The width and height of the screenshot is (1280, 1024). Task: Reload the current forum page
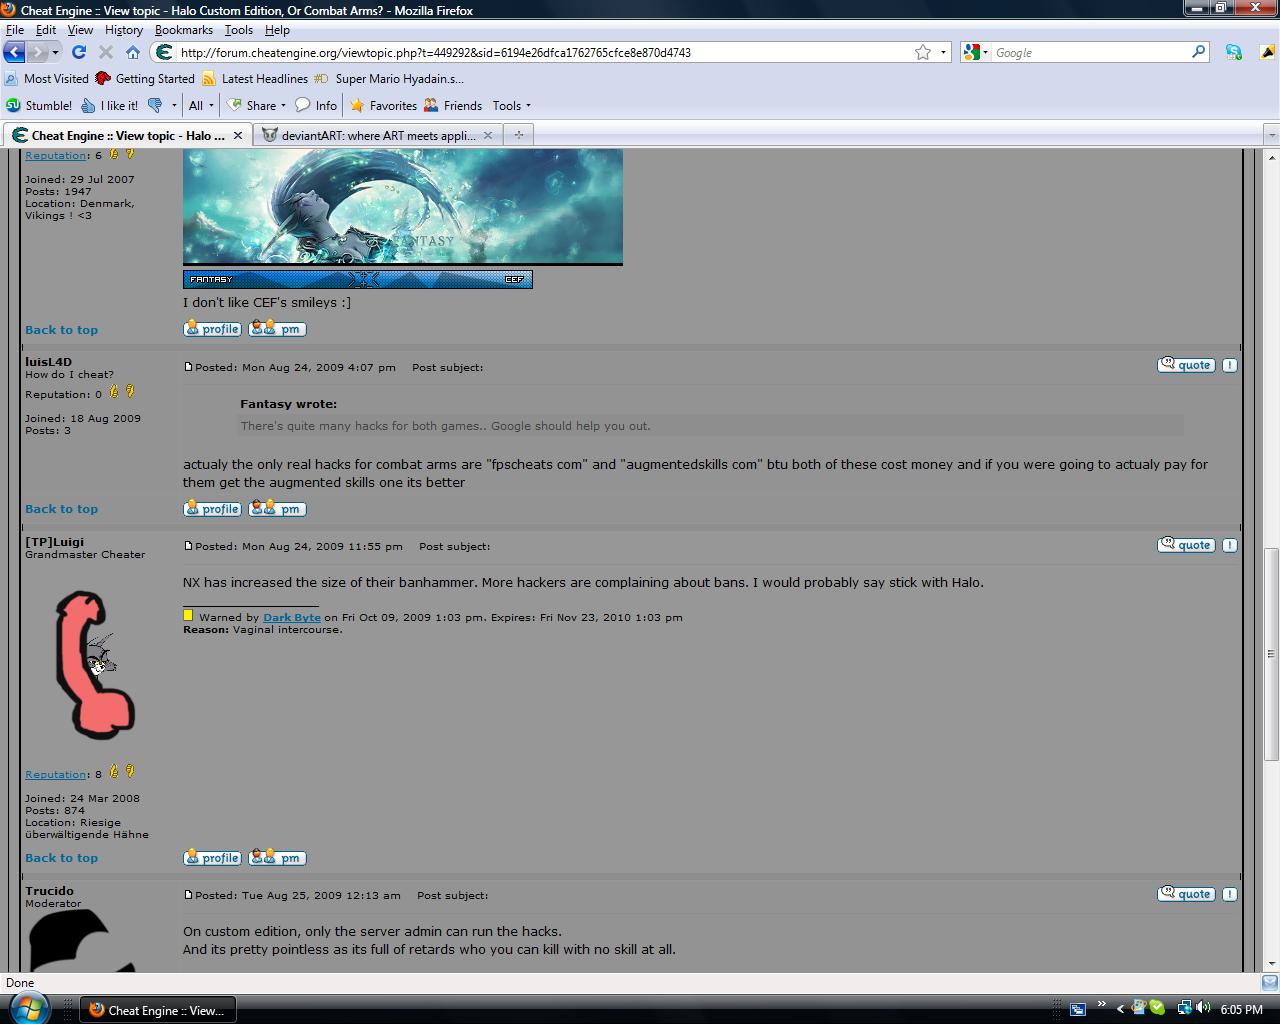click(x=79, y=52)
